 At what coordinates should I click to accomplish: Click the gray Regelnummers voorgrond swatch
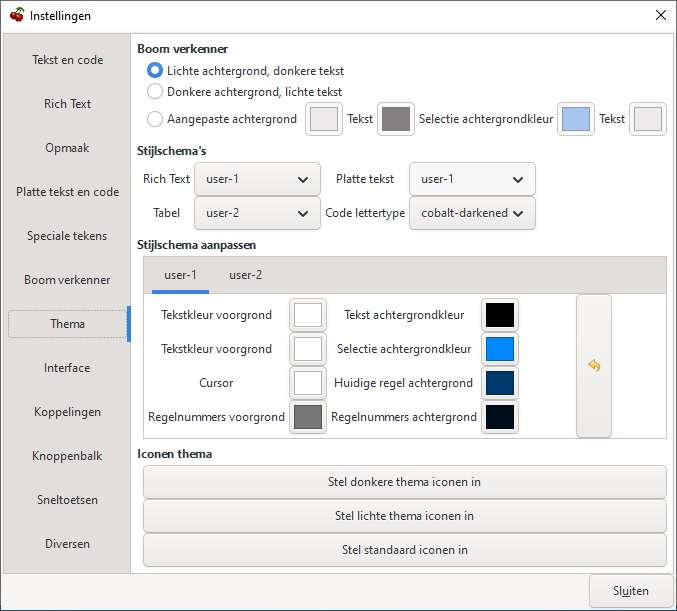(x=308, y=417)
